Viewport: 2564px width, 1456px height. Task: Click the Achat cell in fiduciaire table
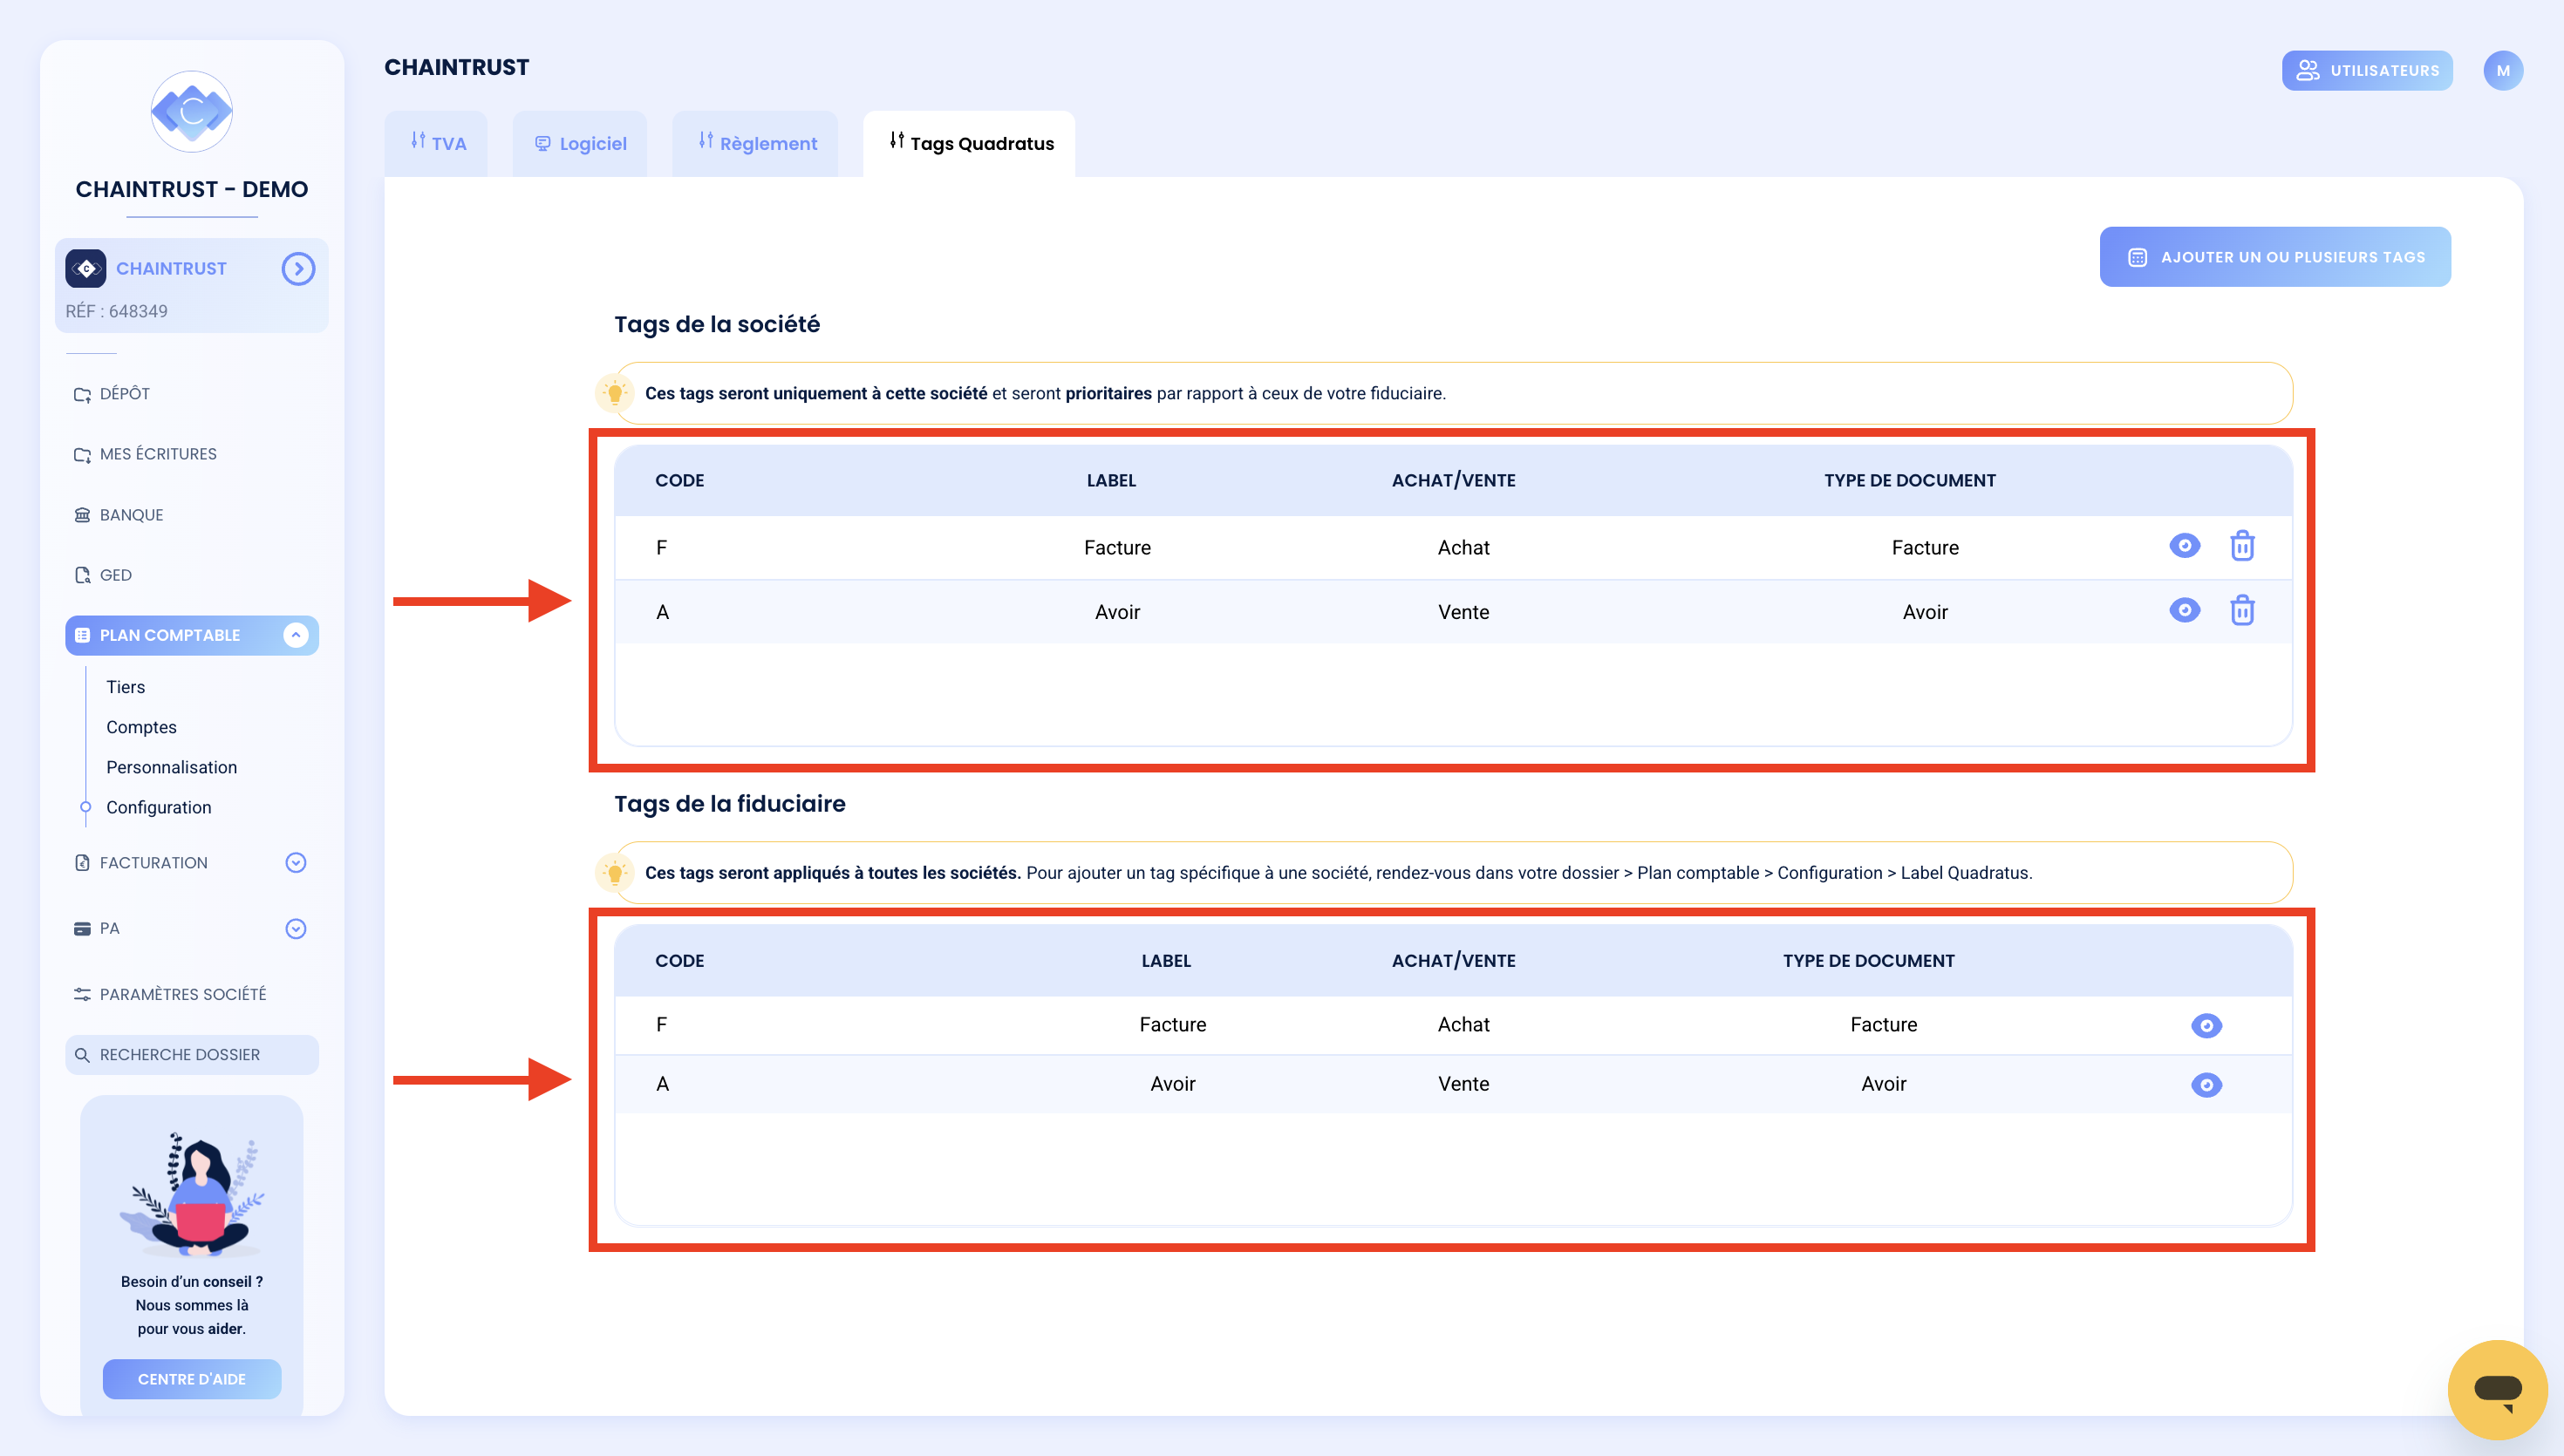[1463, 1024]
